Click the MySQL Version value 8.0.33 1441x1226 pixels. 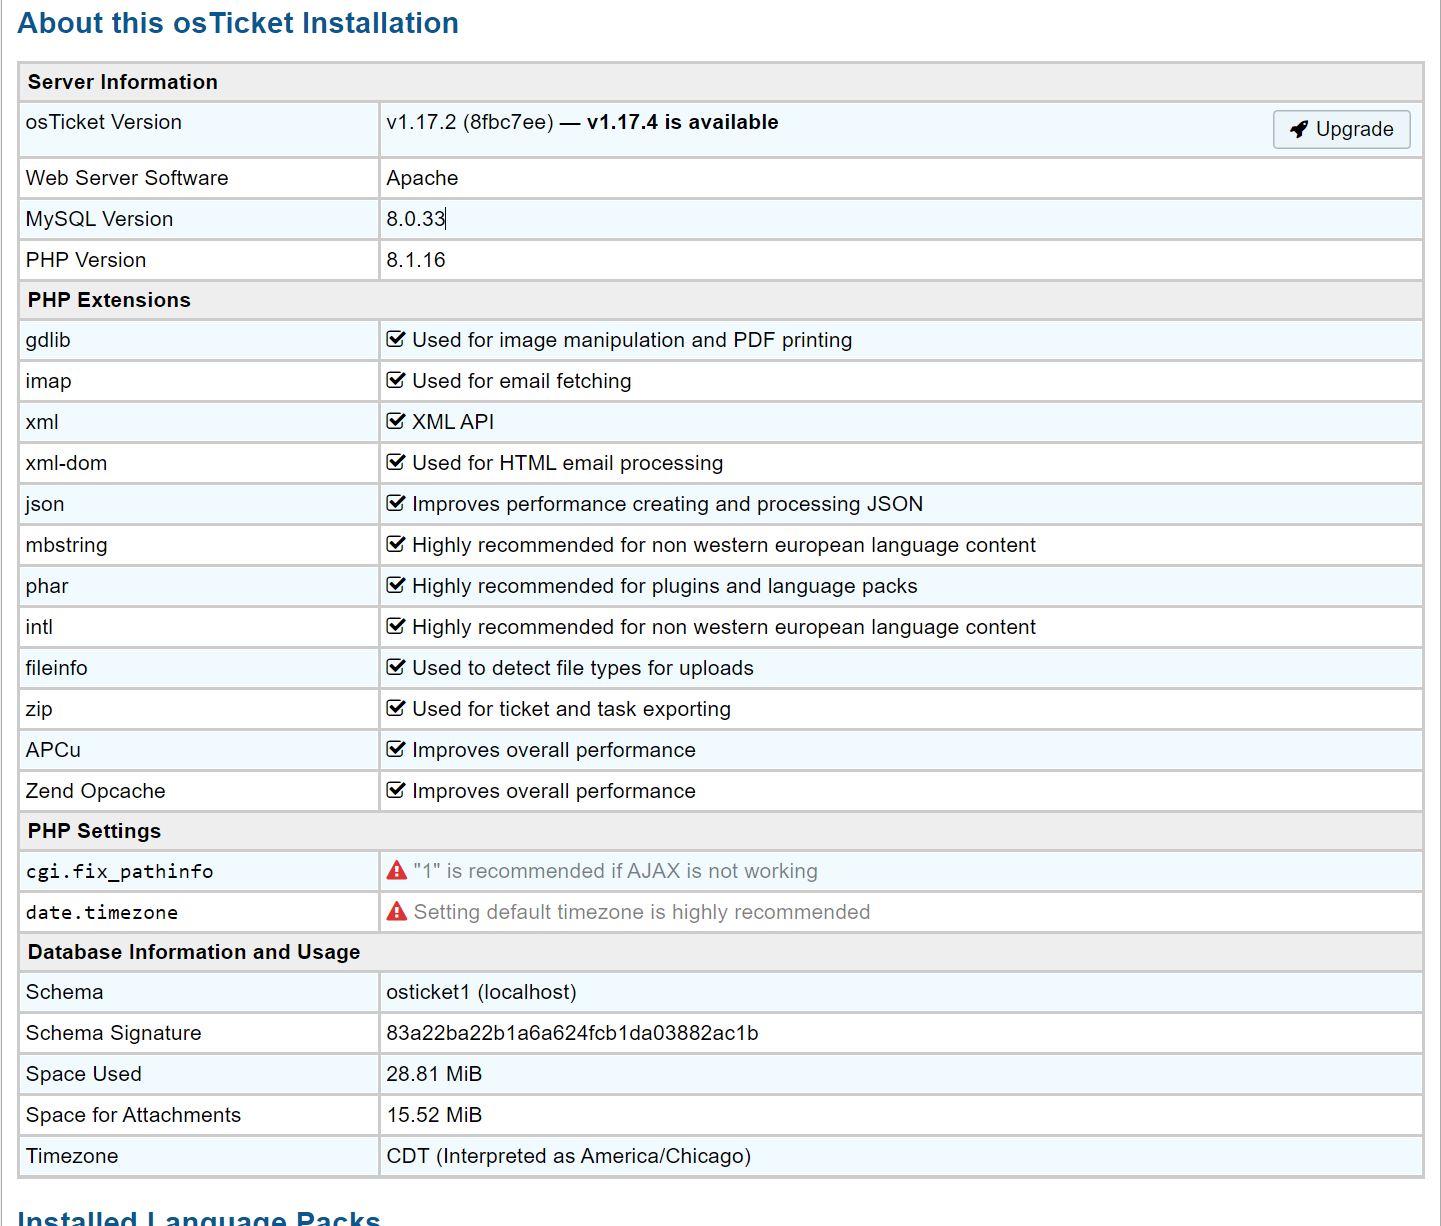click(x=415, y=219)
